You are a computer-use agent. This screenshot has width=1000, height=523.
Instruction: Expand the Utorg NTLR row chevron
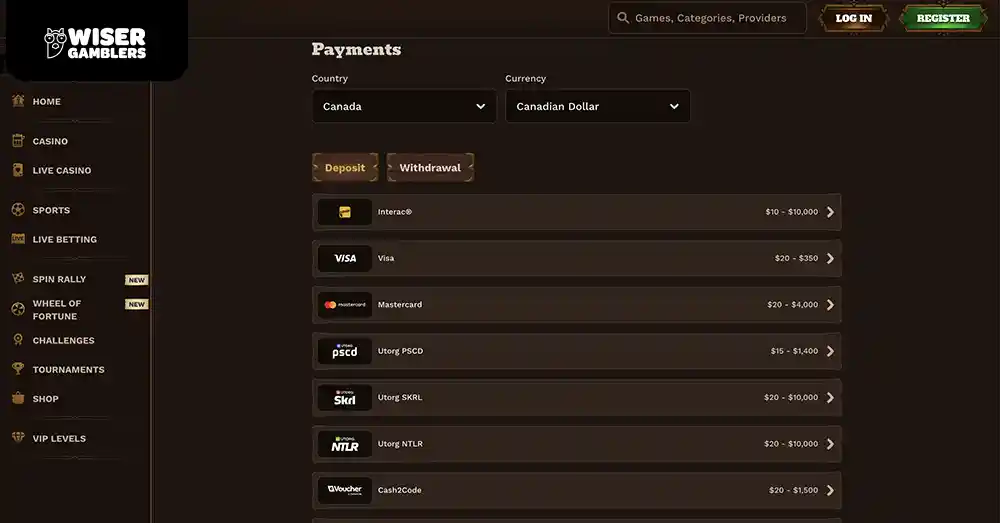[x=830, y=444]
